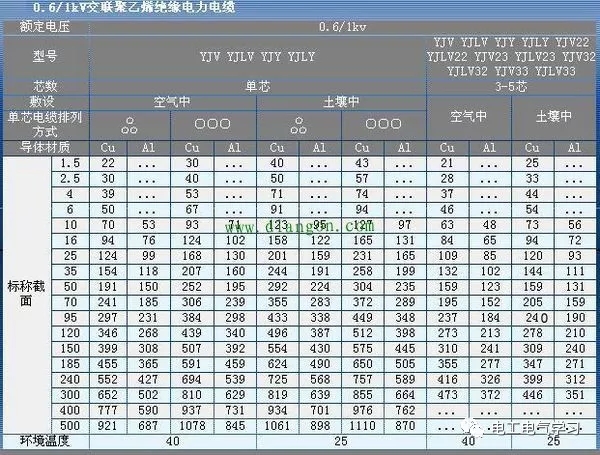Click the 500 cross-section row header

pyautogui.click(x=70, y=427)
